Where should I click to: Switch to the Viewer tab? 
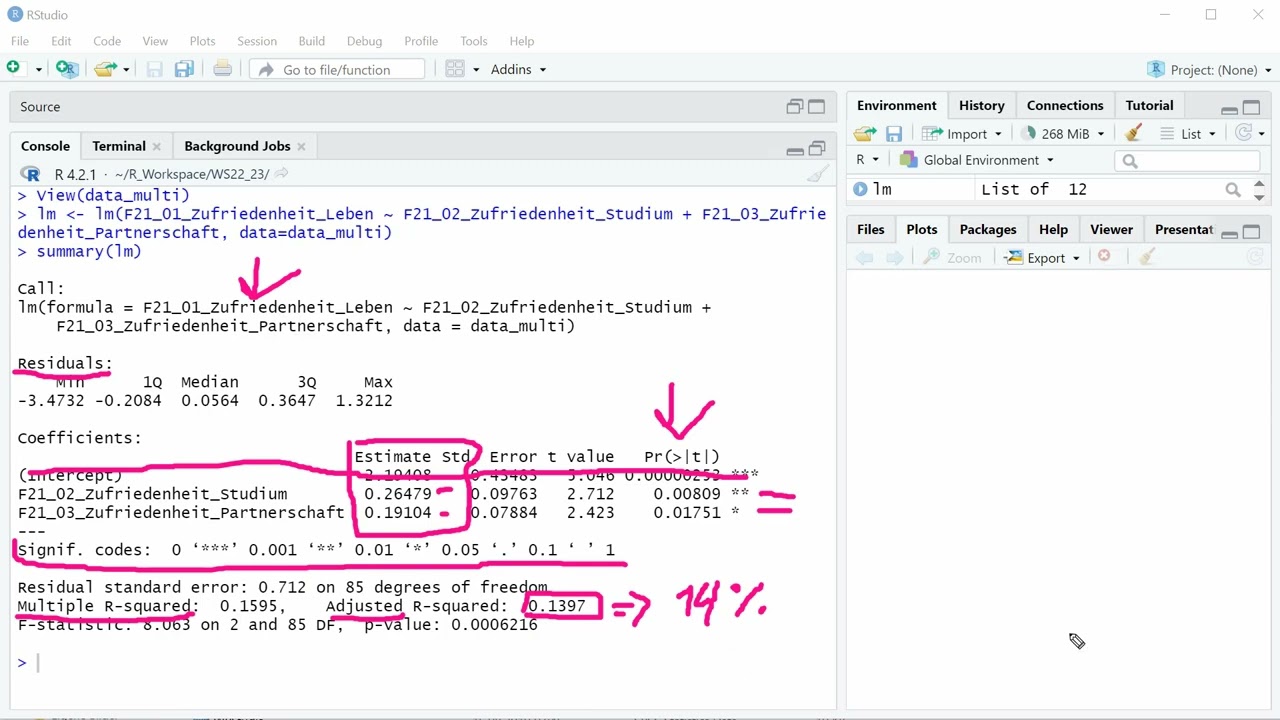coord(1111,229)
